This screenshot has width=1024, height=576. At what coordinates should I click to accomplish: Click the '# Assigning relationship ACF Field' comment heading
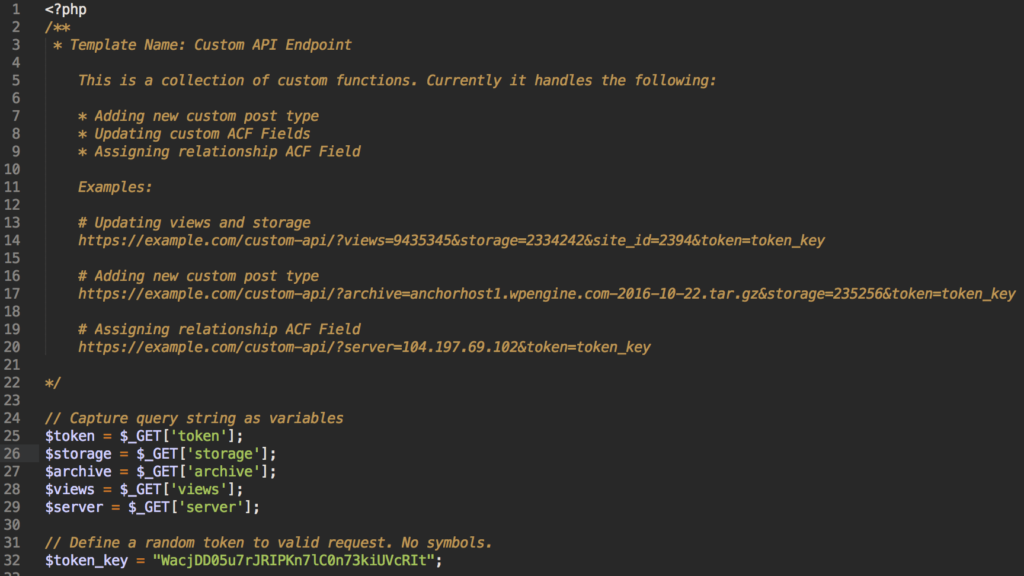coord(219,329)
